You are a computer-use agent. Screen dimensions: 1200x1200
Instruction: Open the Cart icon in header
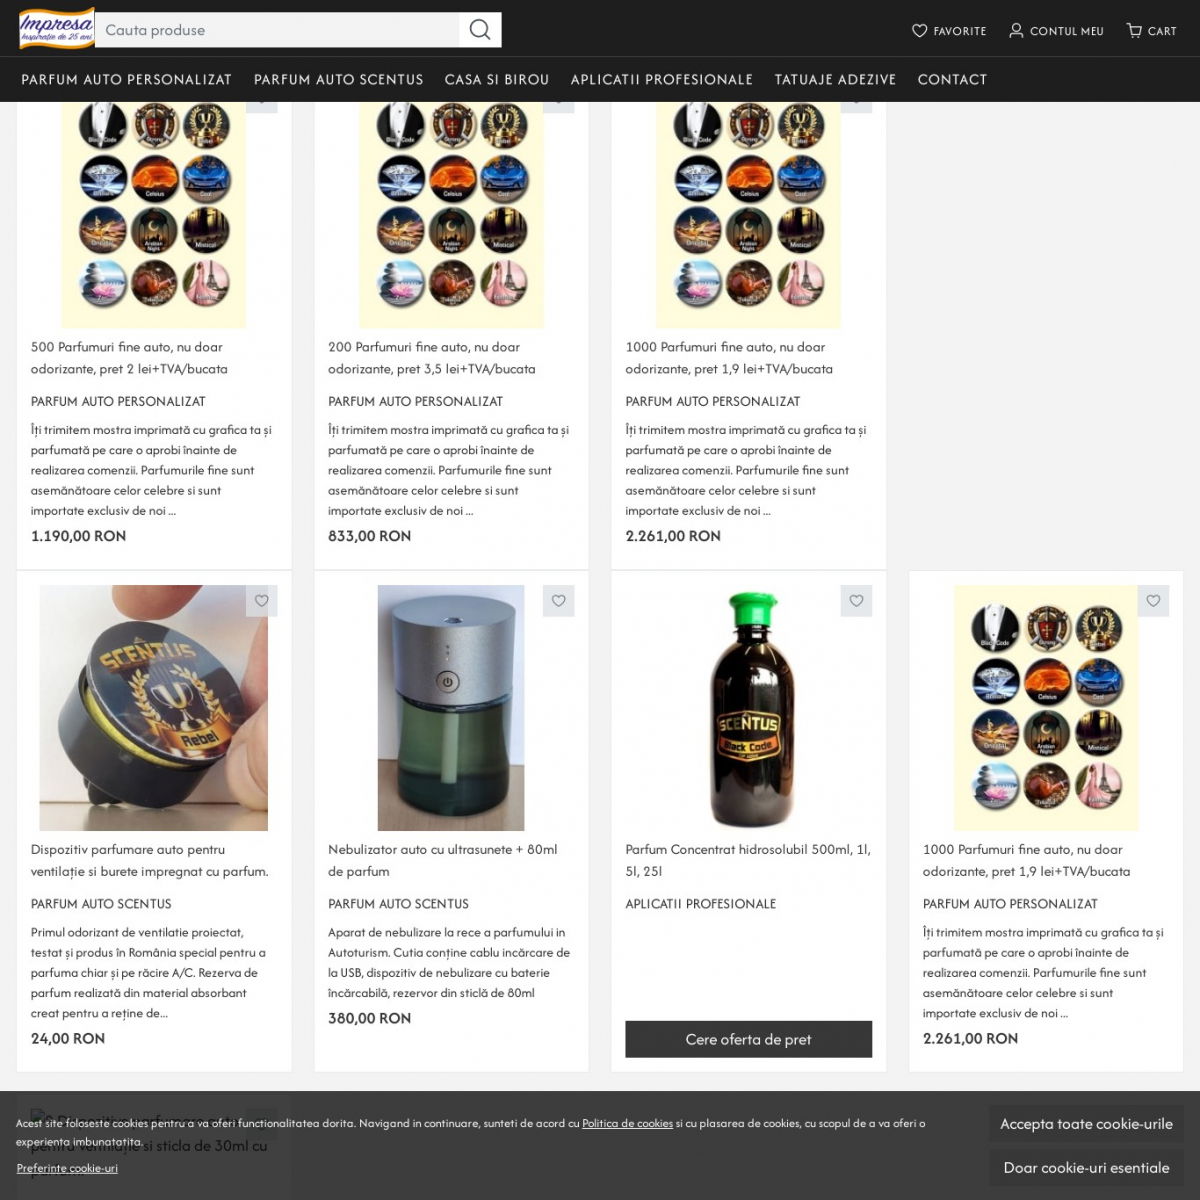1134,31
